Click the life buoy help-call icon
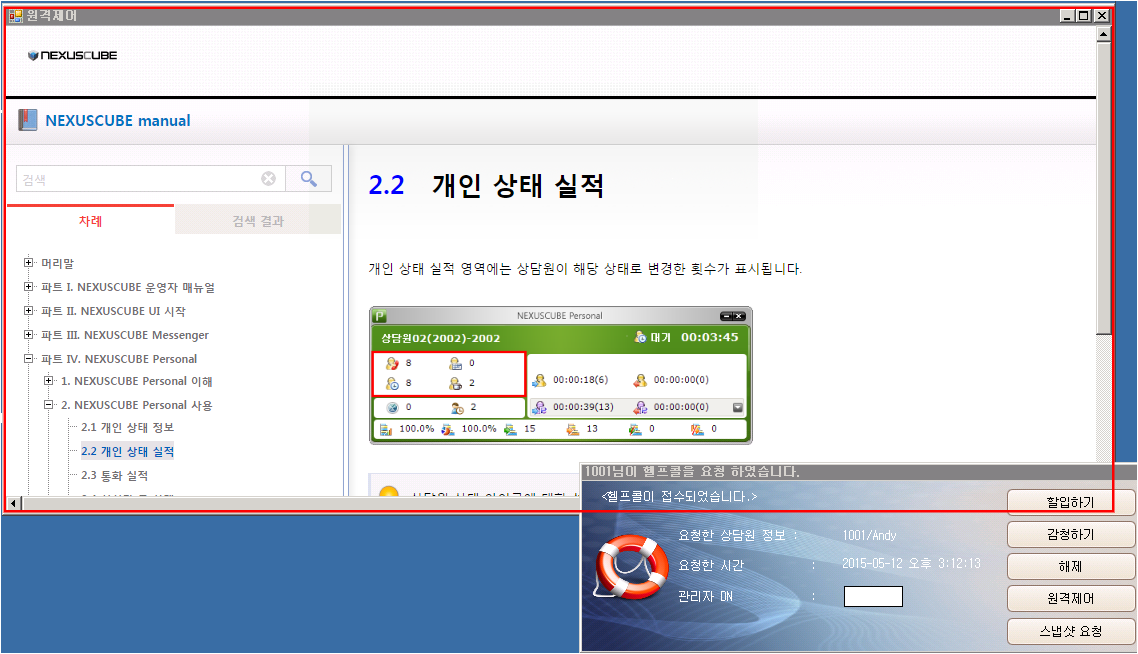 tap(631, 567)
